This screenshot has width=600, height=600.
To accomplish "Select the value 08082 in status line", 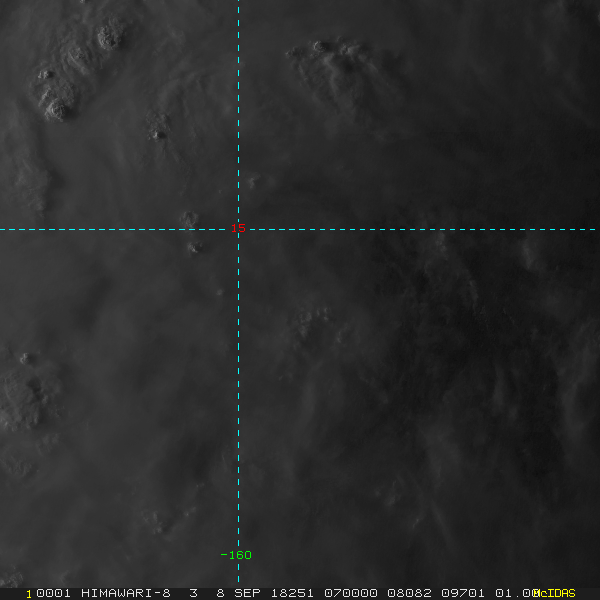I will coord(409,593).
